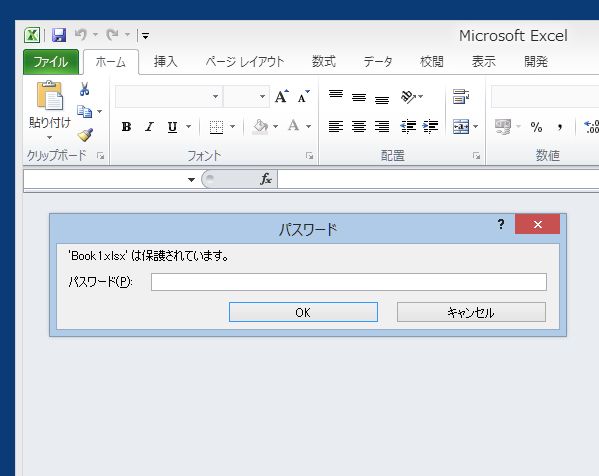The height and width of the screenshot is (476, 599).
Task: Open Customize Quick Access Toolbar dropdown
Action: click(x=145, y=36)
